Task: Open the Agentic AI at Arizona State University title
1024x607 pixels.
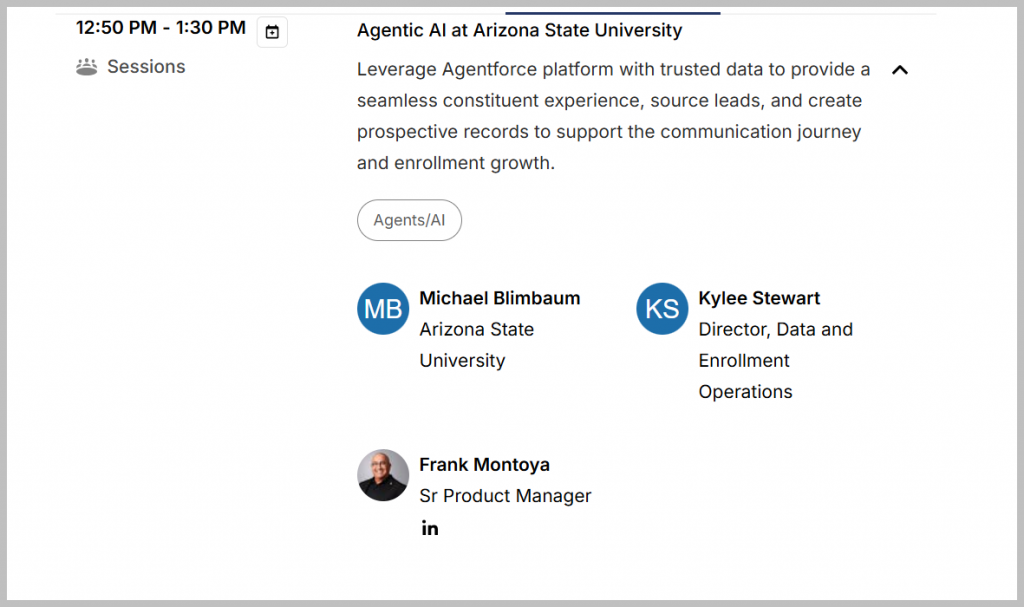Action: pyautogui.click(x=519, y=30)
